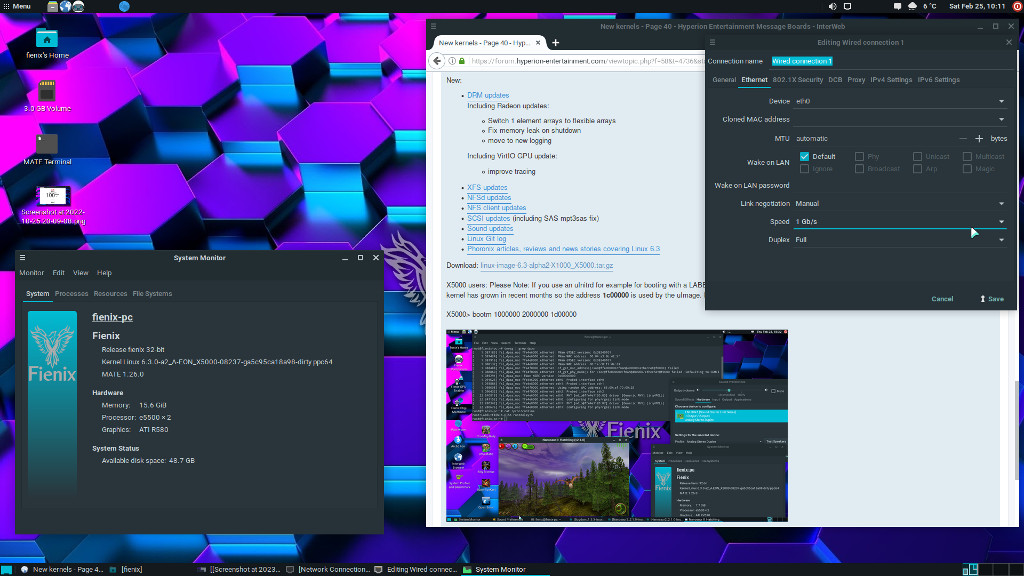Open the Linux Git log link

click(487, 239)
